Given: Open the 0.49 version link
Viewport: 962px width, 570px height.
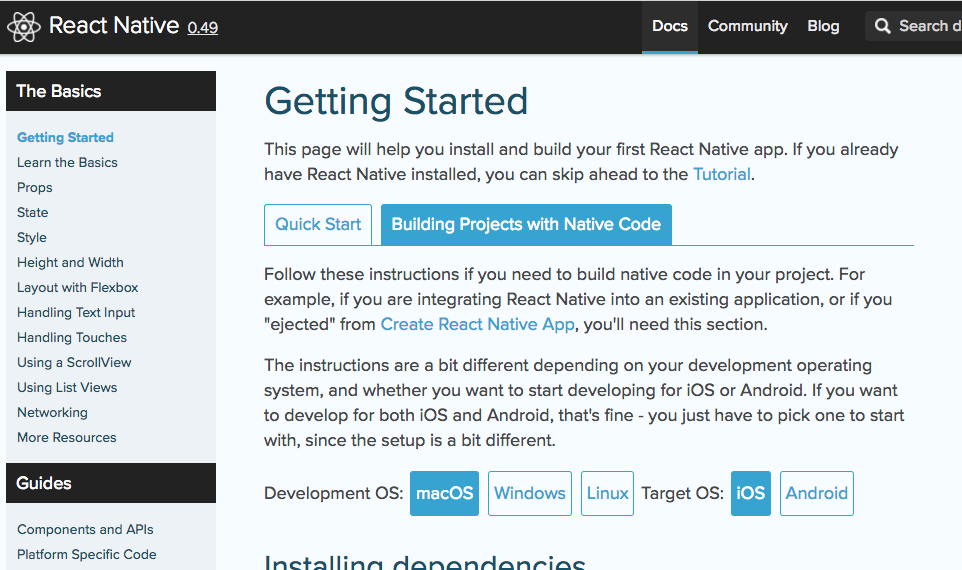Looking at the screenshot, I should [202, 28].
